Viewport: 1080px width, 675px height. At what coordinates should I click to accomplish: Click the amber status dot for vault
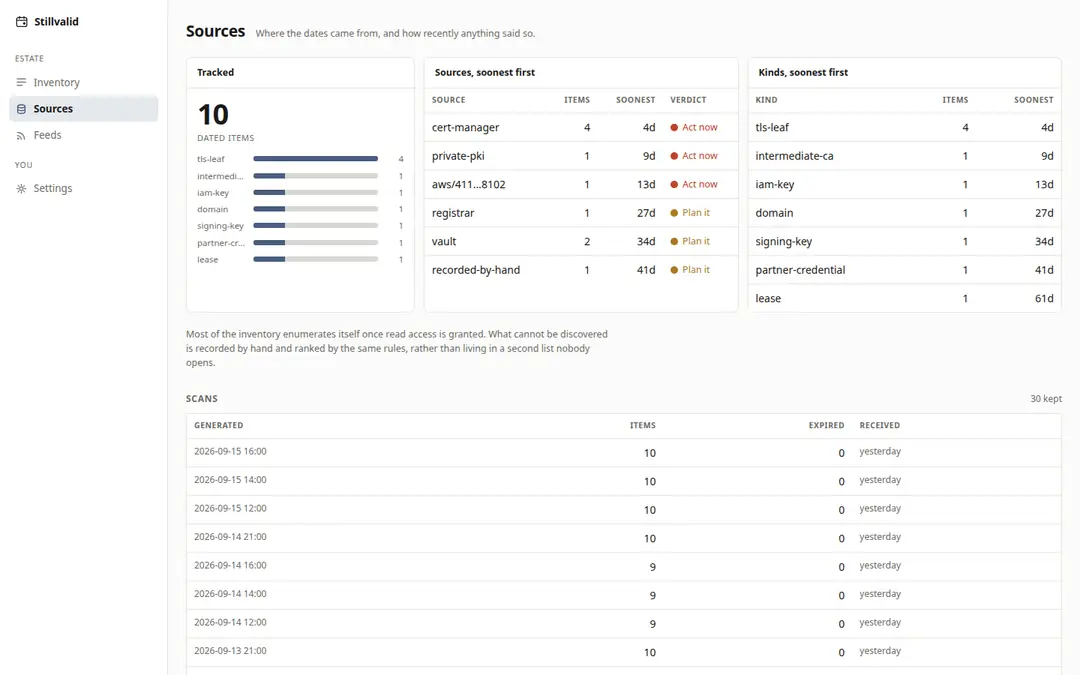click(x=674, y=242)
